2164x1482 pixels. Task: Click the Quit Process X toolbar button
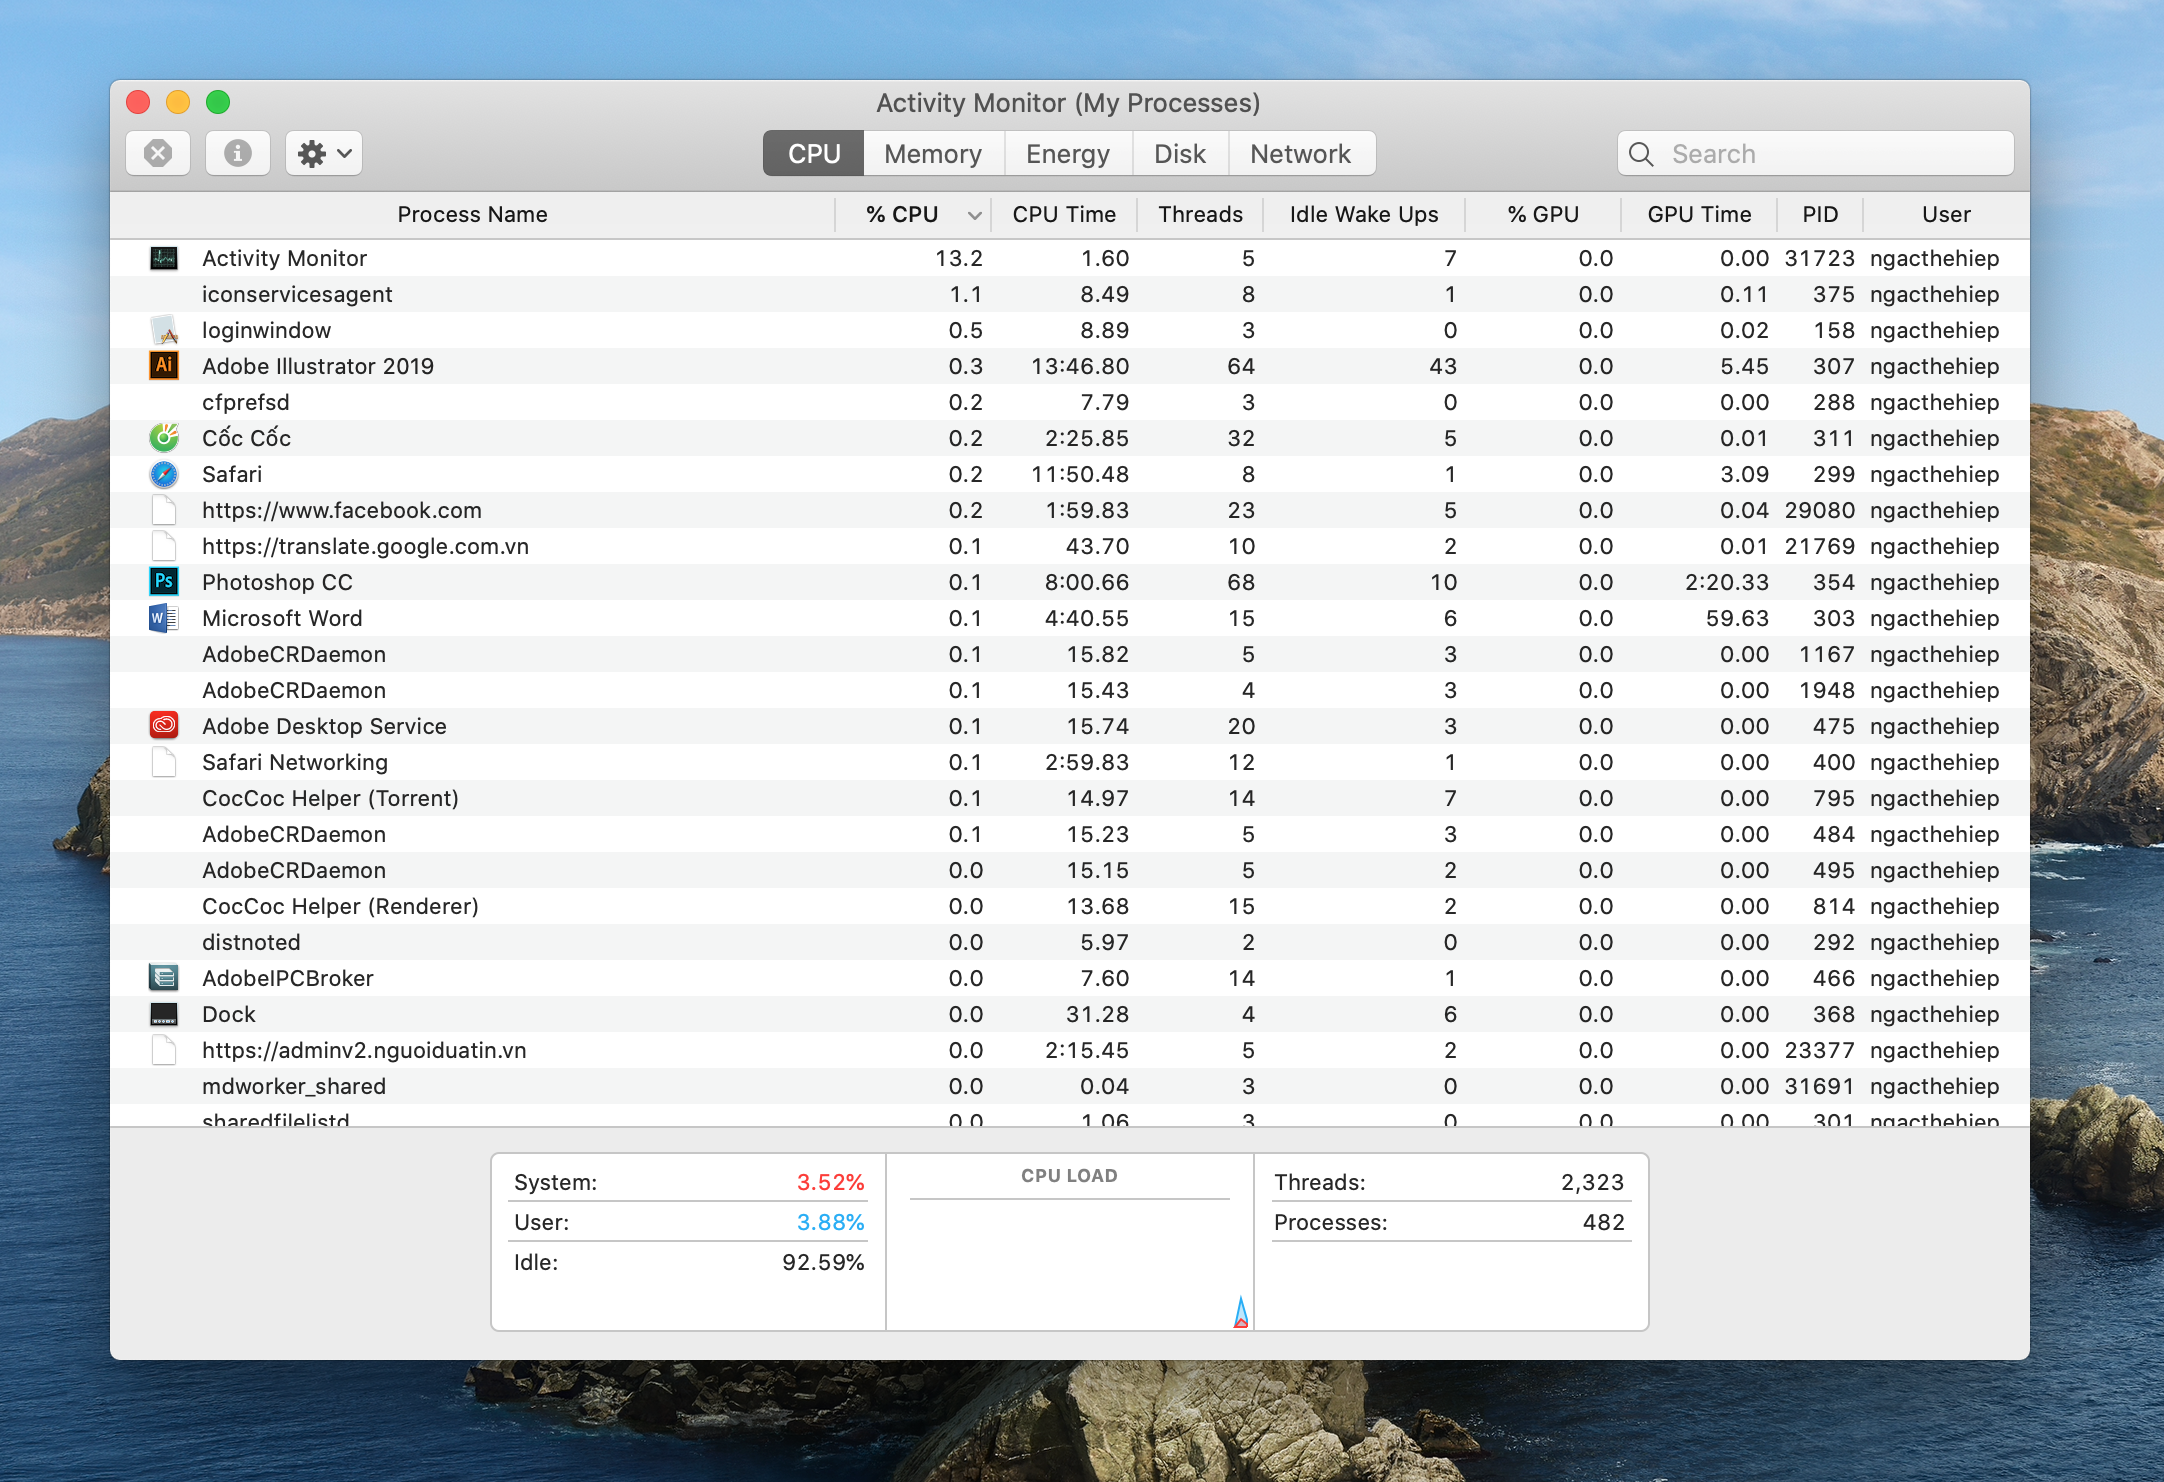point(158,153)
